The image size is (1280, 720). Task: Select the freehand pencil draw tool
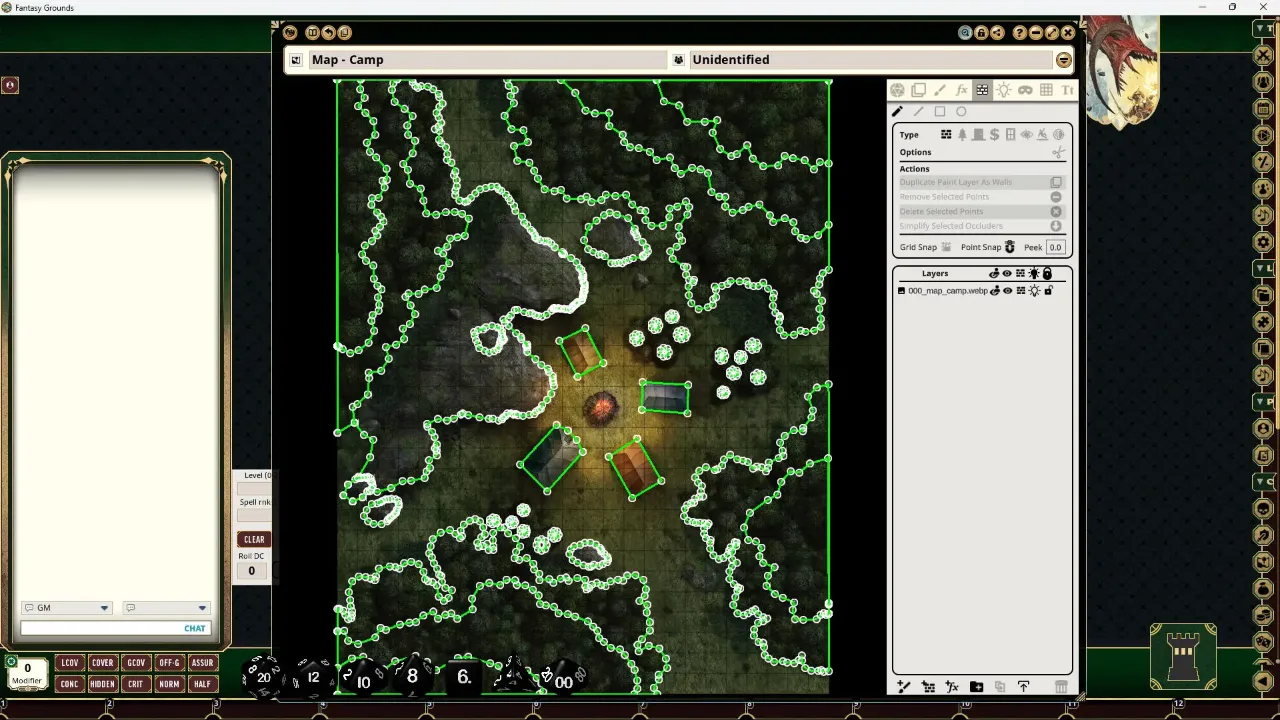point(897,112)
